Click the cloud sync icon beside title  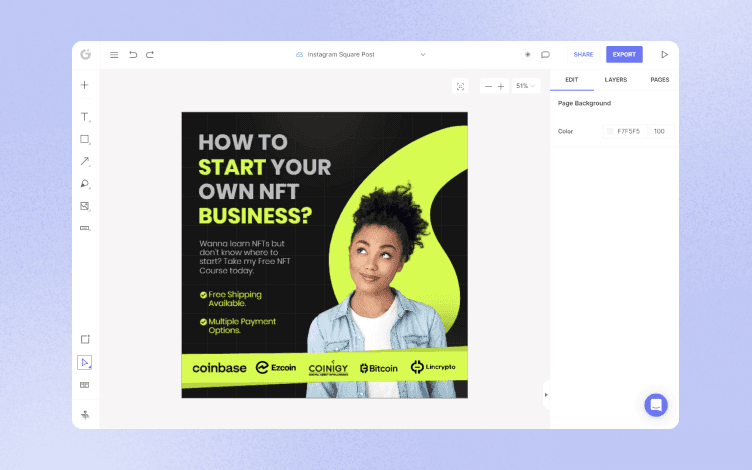tap(299, 55)
